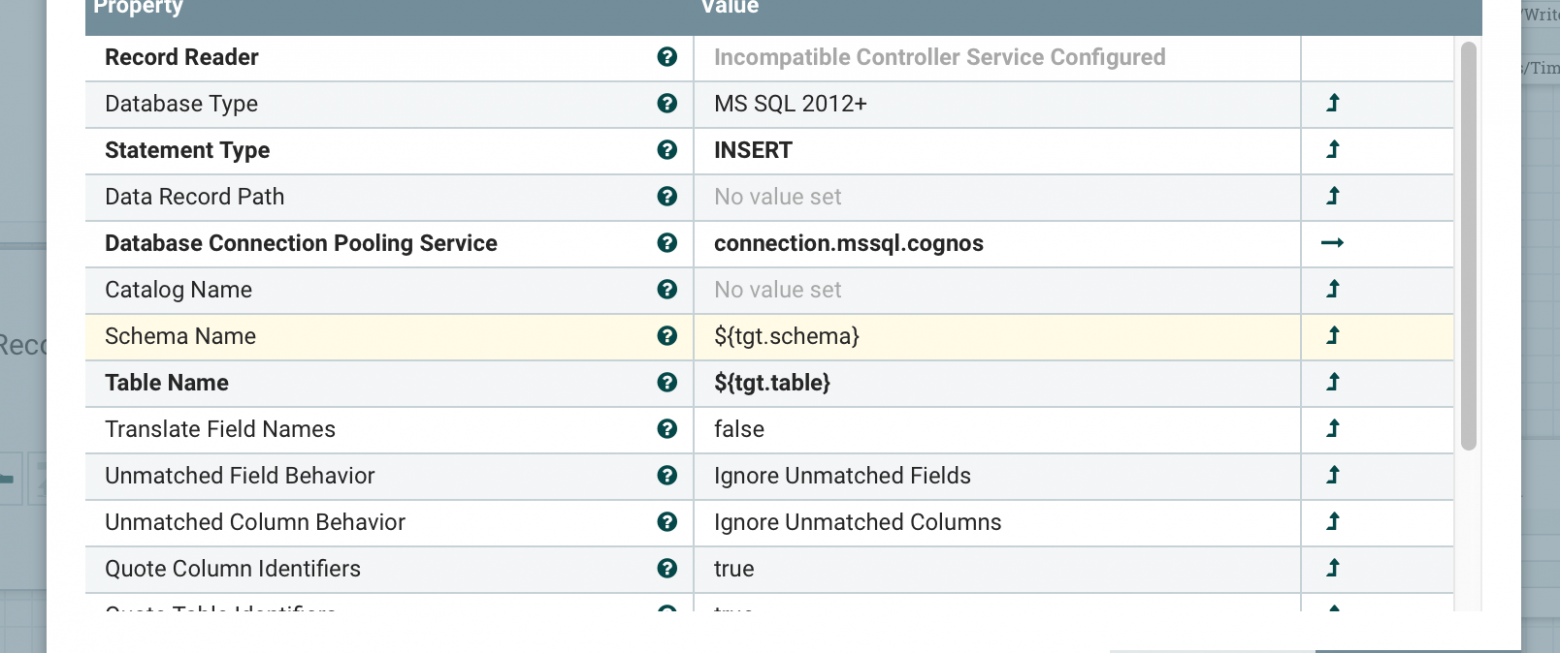The width and height of the screenshot is (1560, 653).
Task: Show help tooltip for Database Type
Action: 667,103
